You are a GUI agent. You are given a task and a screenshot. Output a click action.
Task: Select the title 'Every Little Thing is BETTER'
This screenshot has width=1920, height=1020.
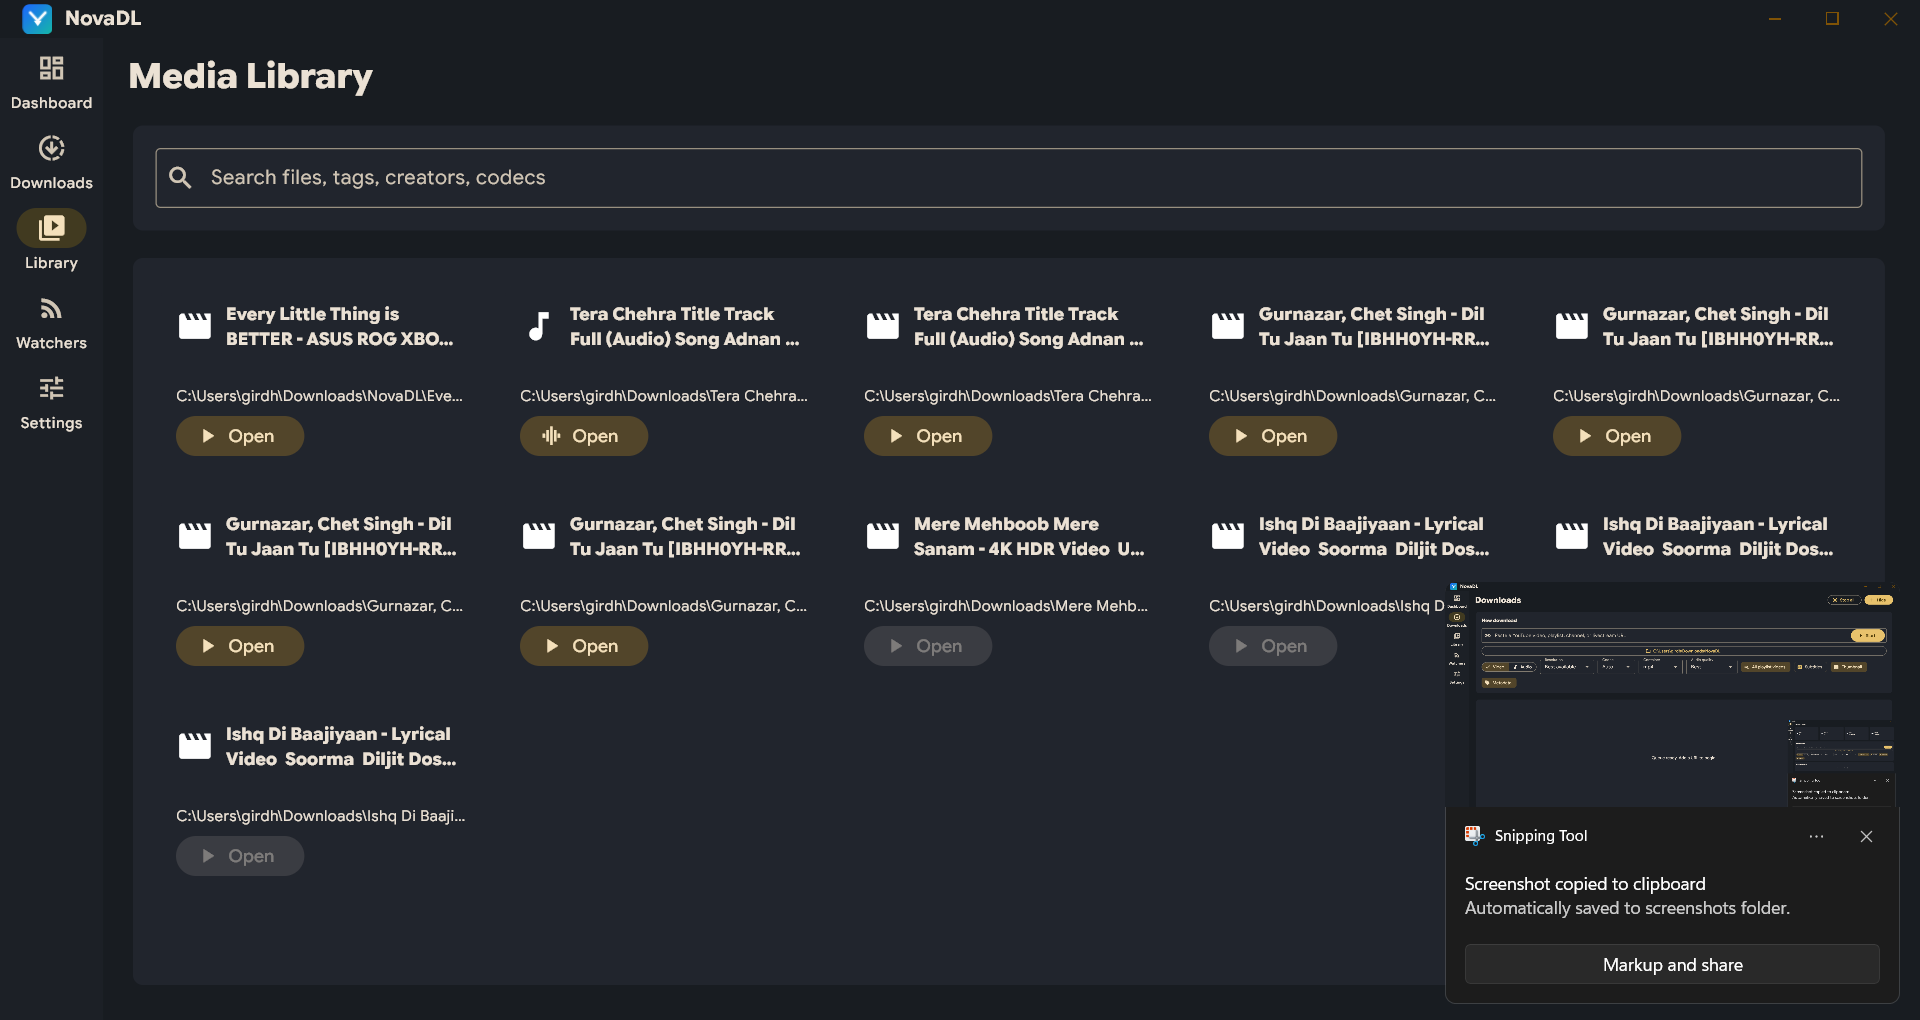click(x=339, y=326)
